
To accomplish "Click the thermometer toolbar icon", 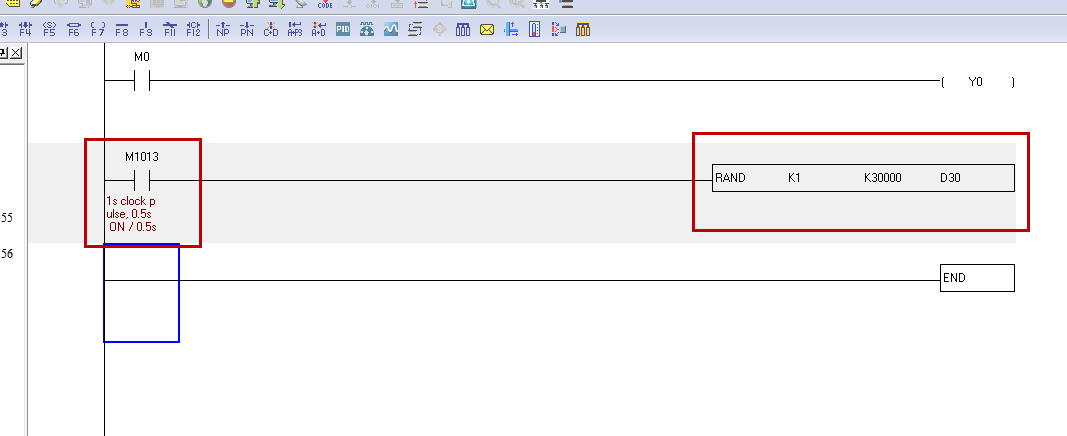I will tap(535, 29).
